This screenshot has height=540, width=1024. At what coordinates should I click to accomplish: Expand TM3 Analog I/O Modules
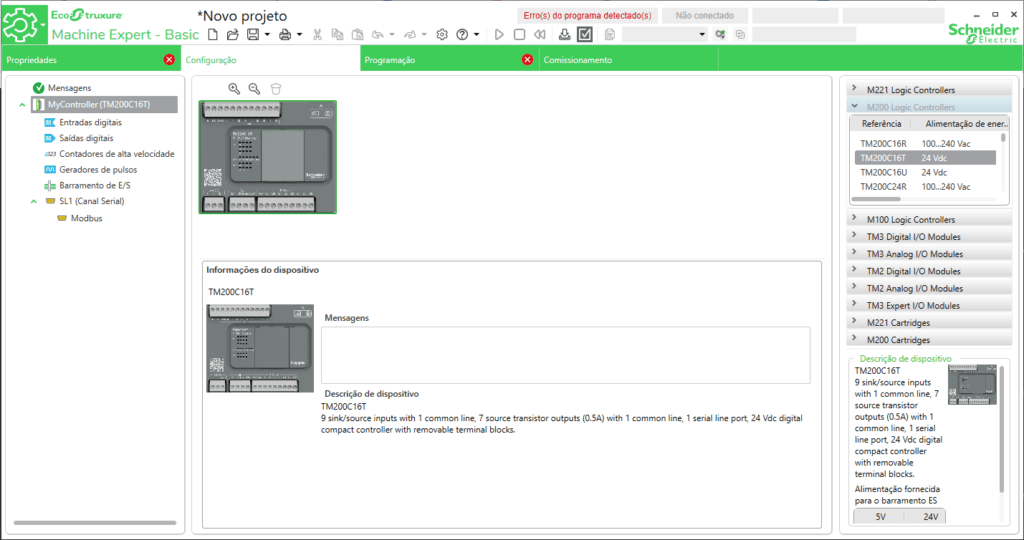pyautogui.click(x=929, y=254)
